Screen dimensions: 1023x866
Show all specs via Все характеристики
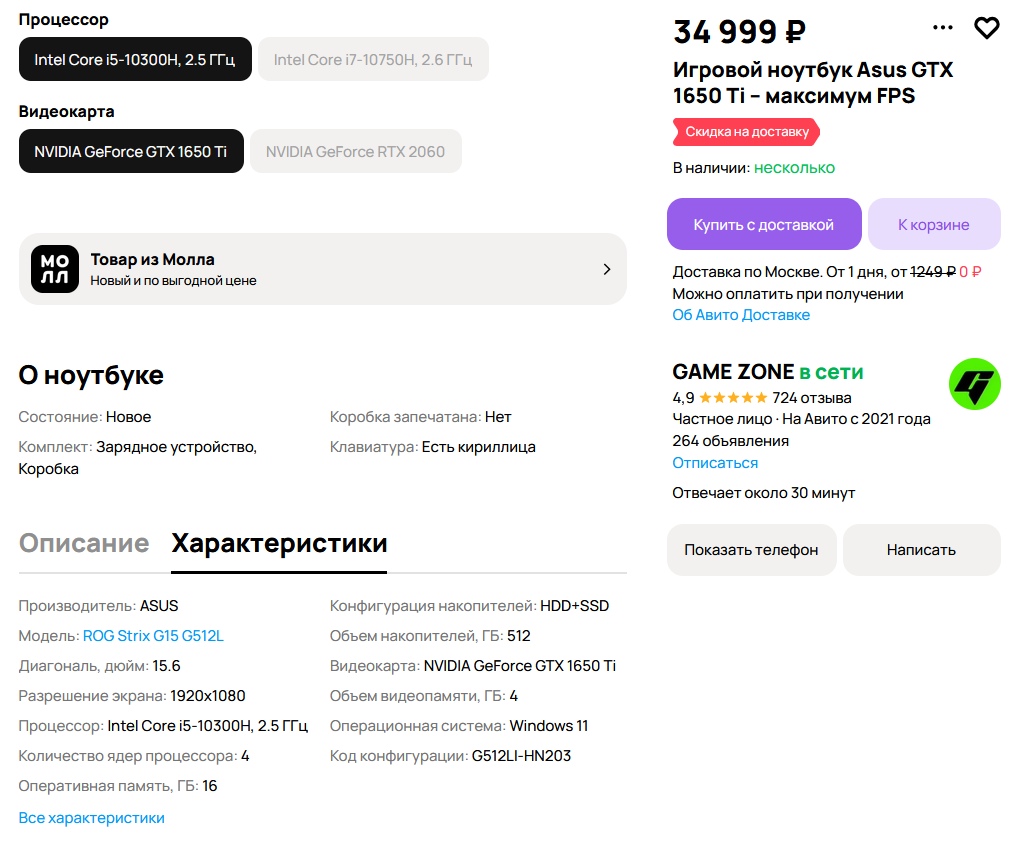92,818
